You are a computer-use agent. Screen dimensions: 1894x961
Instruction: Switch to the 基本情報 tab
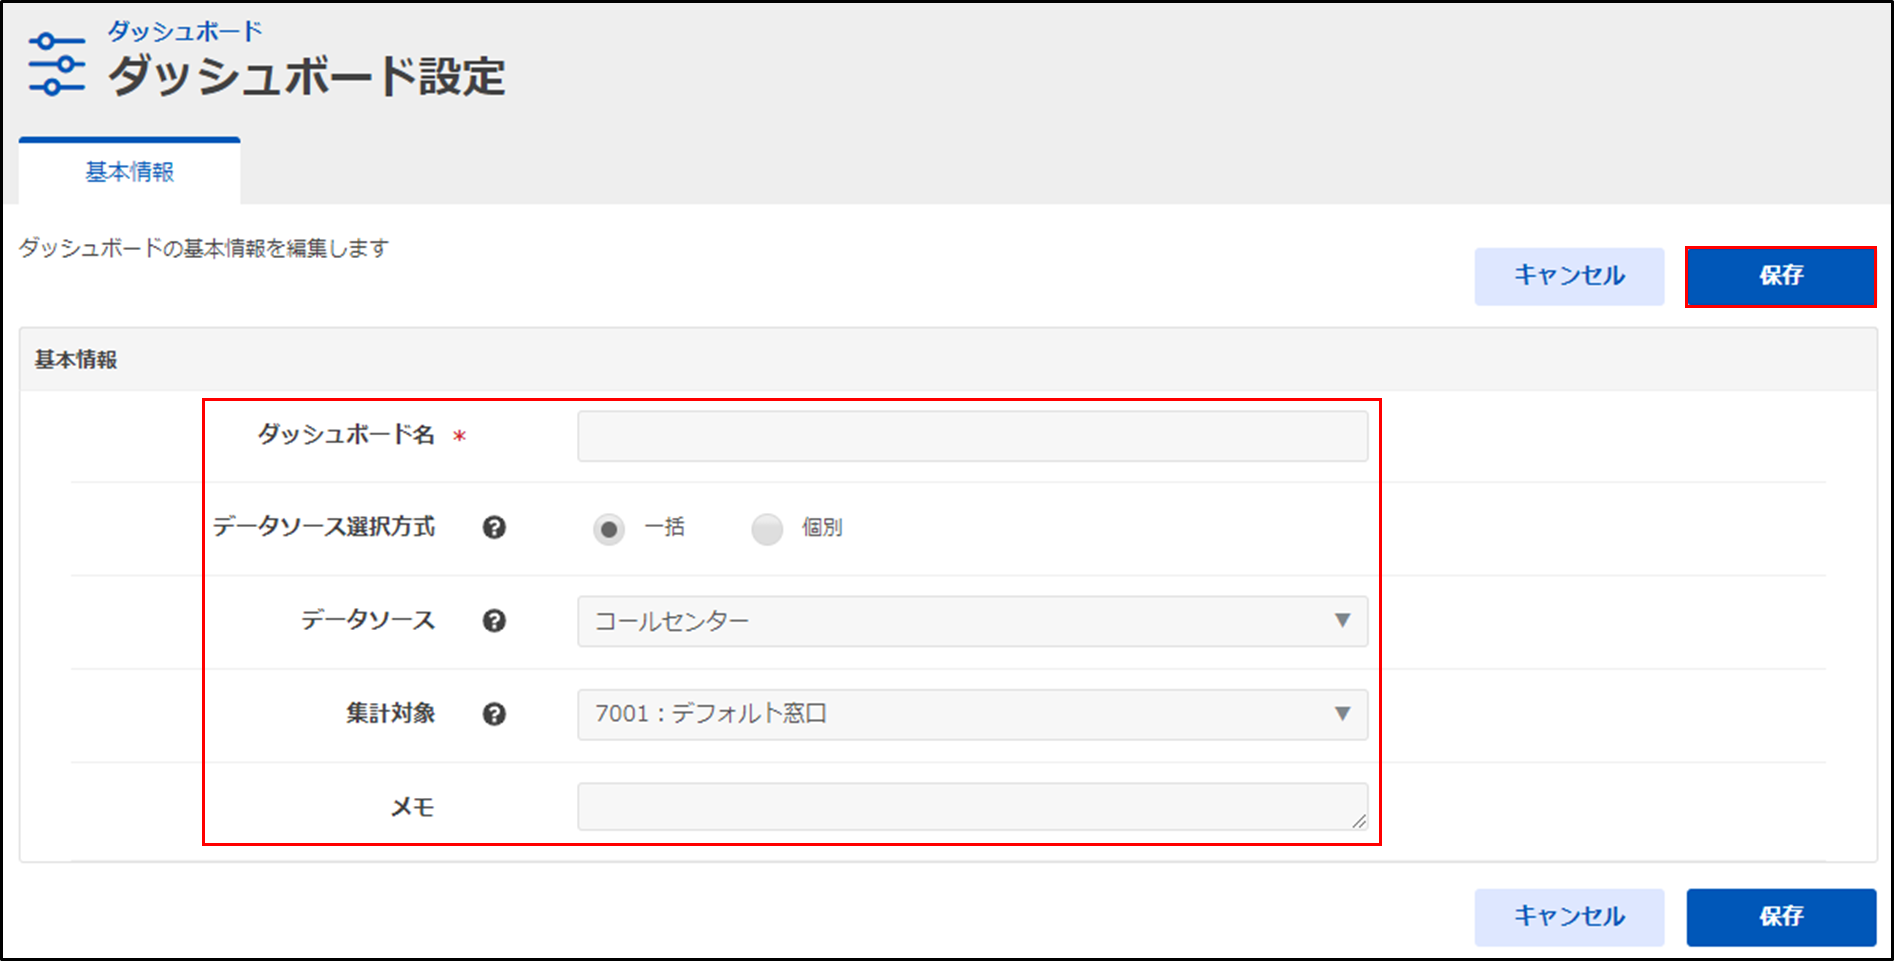click(x=130, y=172)
